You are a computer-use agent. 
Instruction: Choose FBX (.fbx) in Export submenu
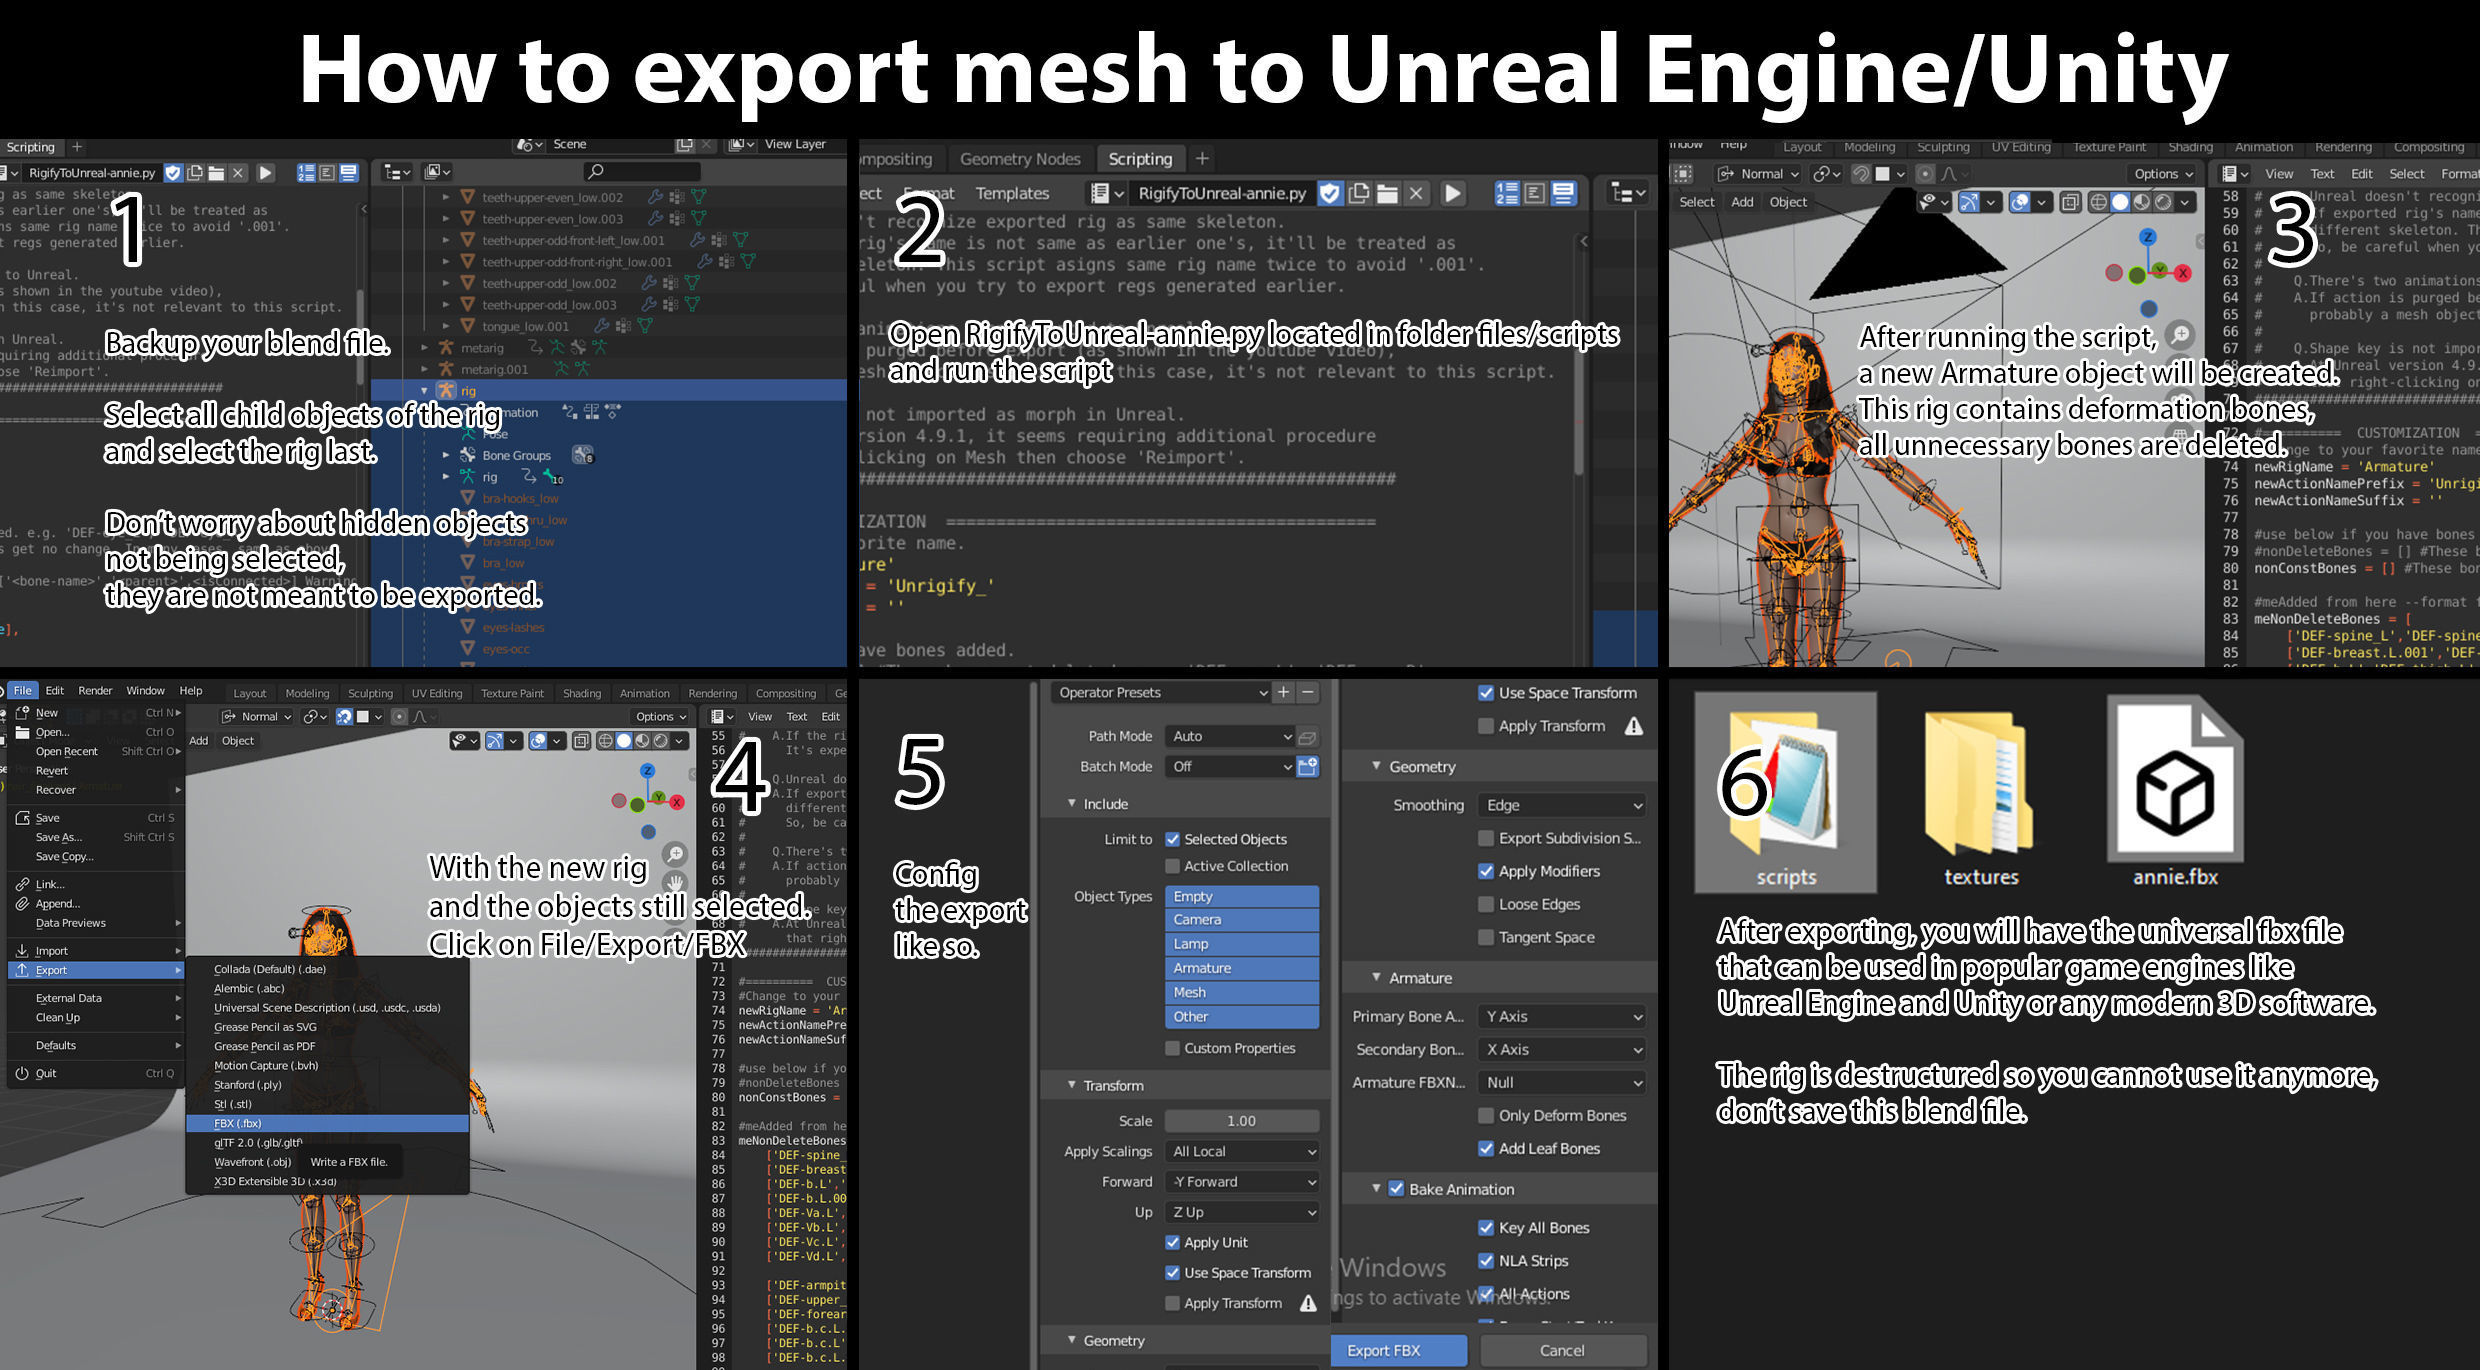pos(238,1123)
